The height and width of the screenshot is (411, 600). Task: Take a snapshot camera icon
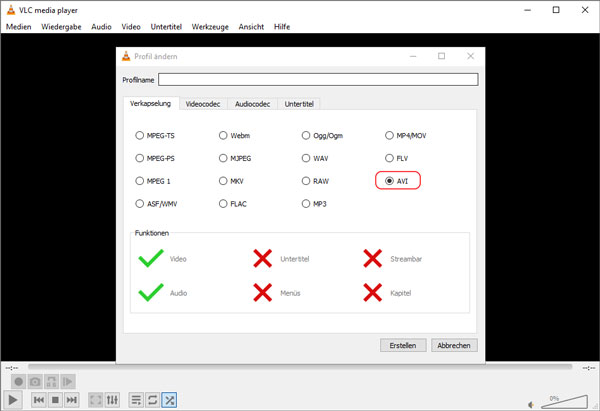pos(35,382)
